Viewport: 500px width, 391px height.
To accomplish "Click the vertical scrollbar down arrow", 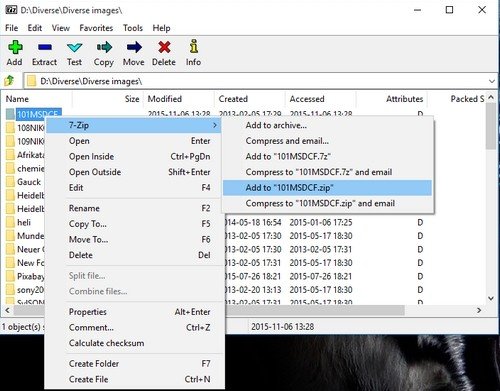I will point(491,298).
